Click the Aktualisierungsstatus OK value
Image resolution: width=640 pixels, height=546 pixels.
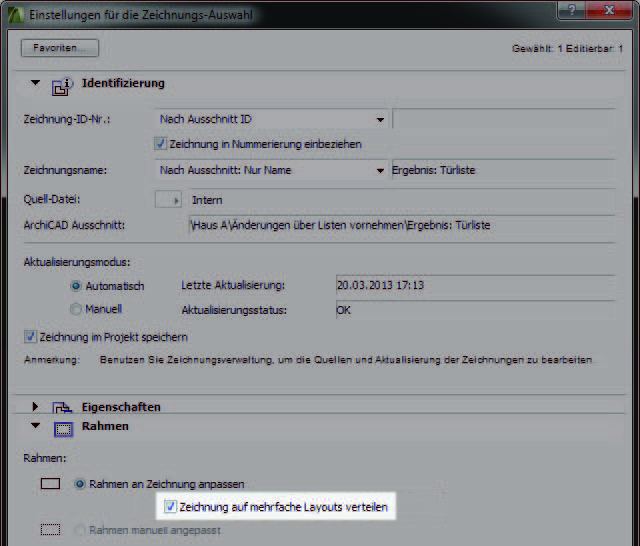coord(476,310)
